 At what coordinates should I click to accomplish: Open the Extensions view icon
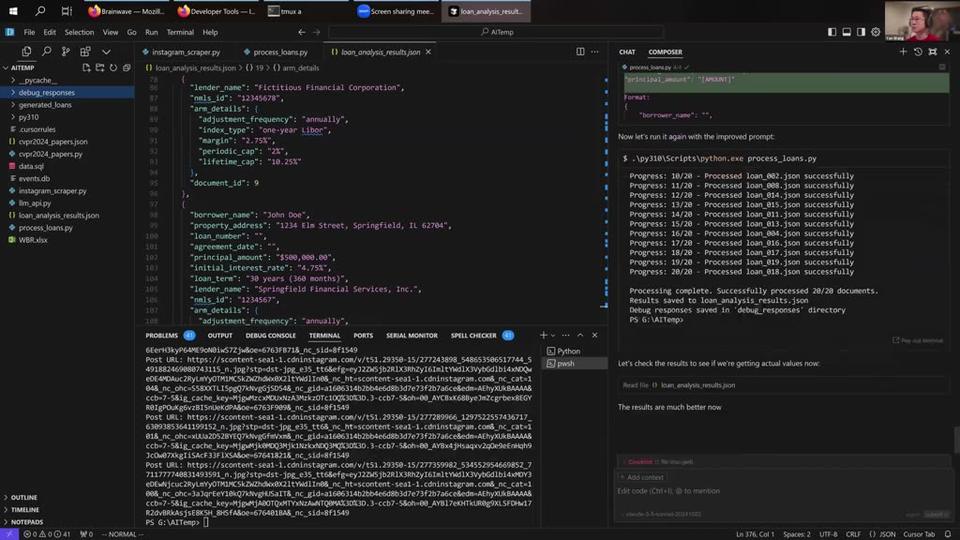pos(85,52)
